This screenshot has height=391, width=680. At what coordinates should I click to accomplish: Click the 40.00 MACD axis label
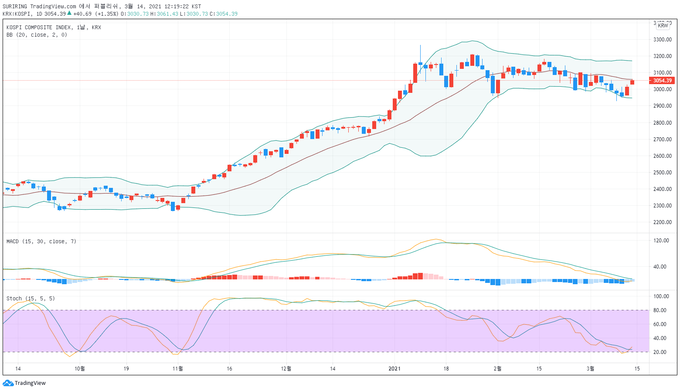pos(660,267)
